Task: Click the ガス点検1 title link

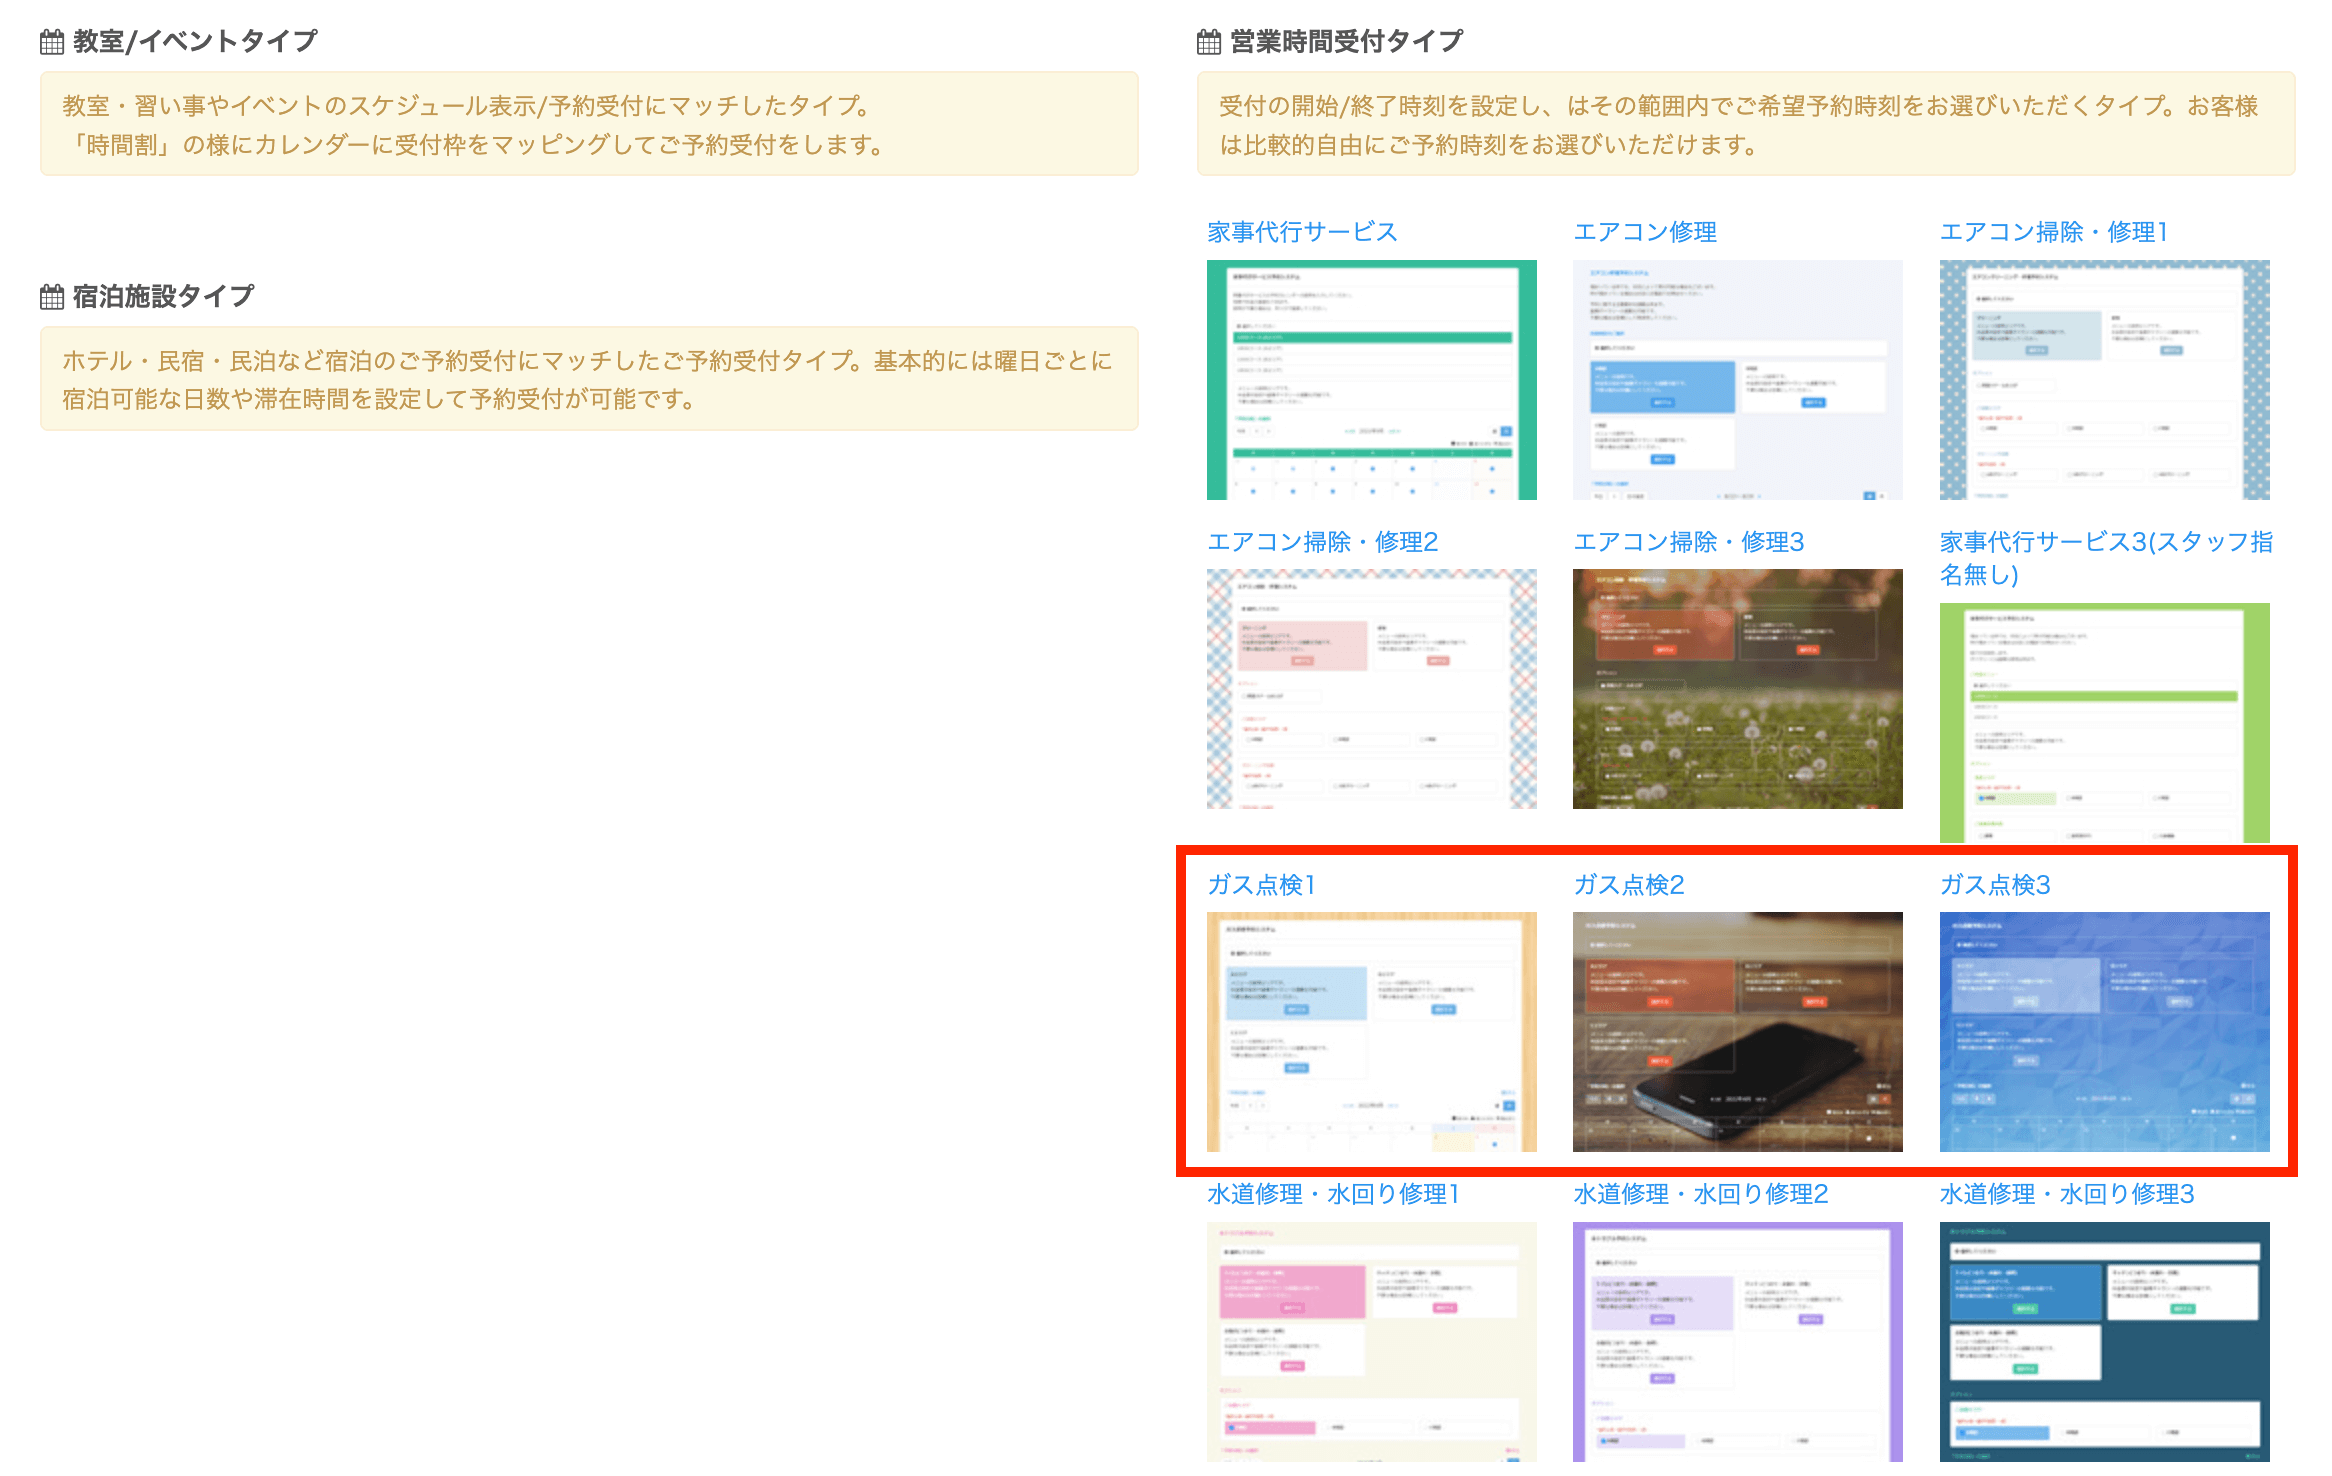Action: 1261,885
